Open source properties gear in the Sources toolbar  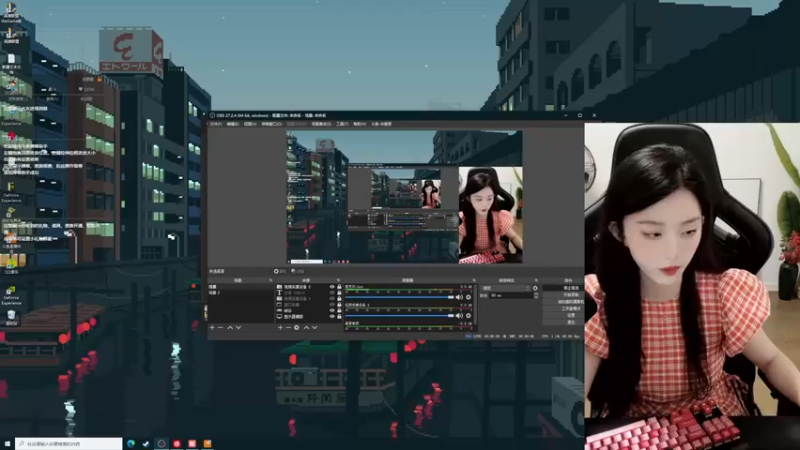[296, 328]
